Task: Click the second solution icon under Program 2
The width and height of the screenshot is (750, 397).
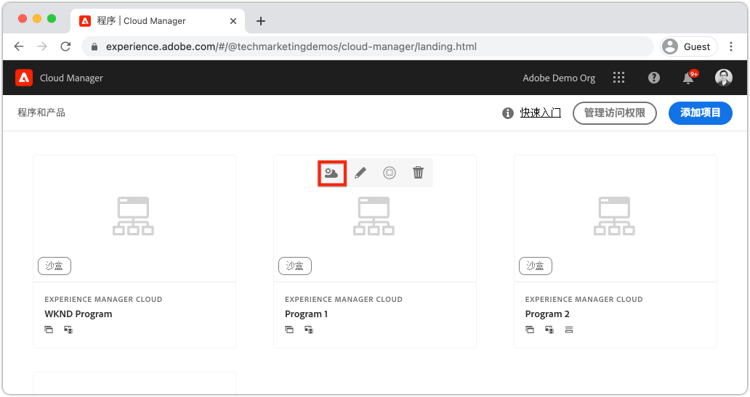Action: (x=549, y=330)
